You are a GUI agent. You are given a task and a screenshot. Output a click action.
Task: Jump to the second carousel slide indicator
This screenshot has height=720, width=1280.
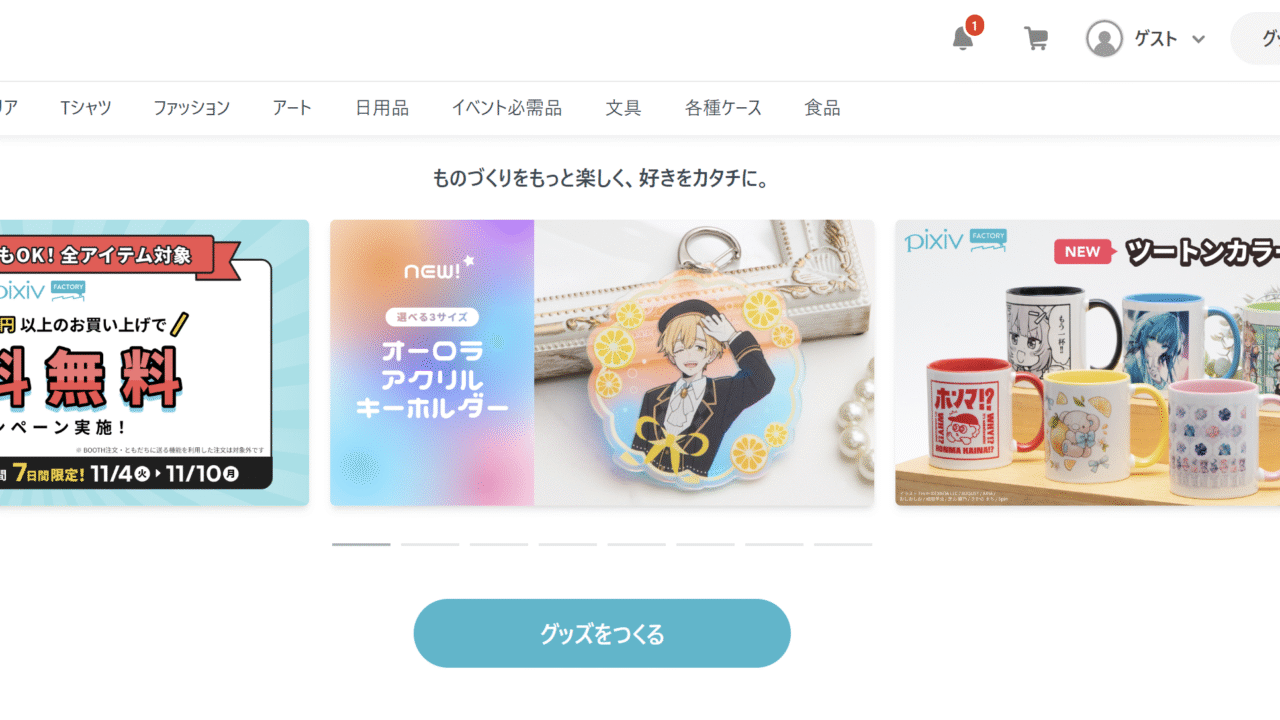(x=430, y=544)
